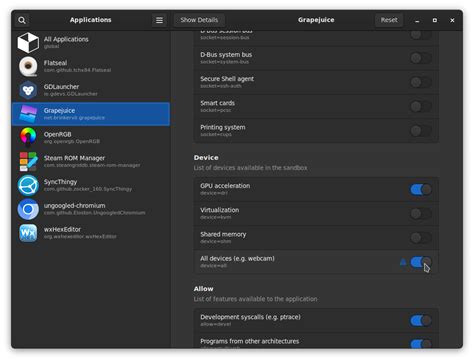Screen dimensions: 474x361
Task: Enable the Secure Shell agent switch
Action: click(421, 82)
